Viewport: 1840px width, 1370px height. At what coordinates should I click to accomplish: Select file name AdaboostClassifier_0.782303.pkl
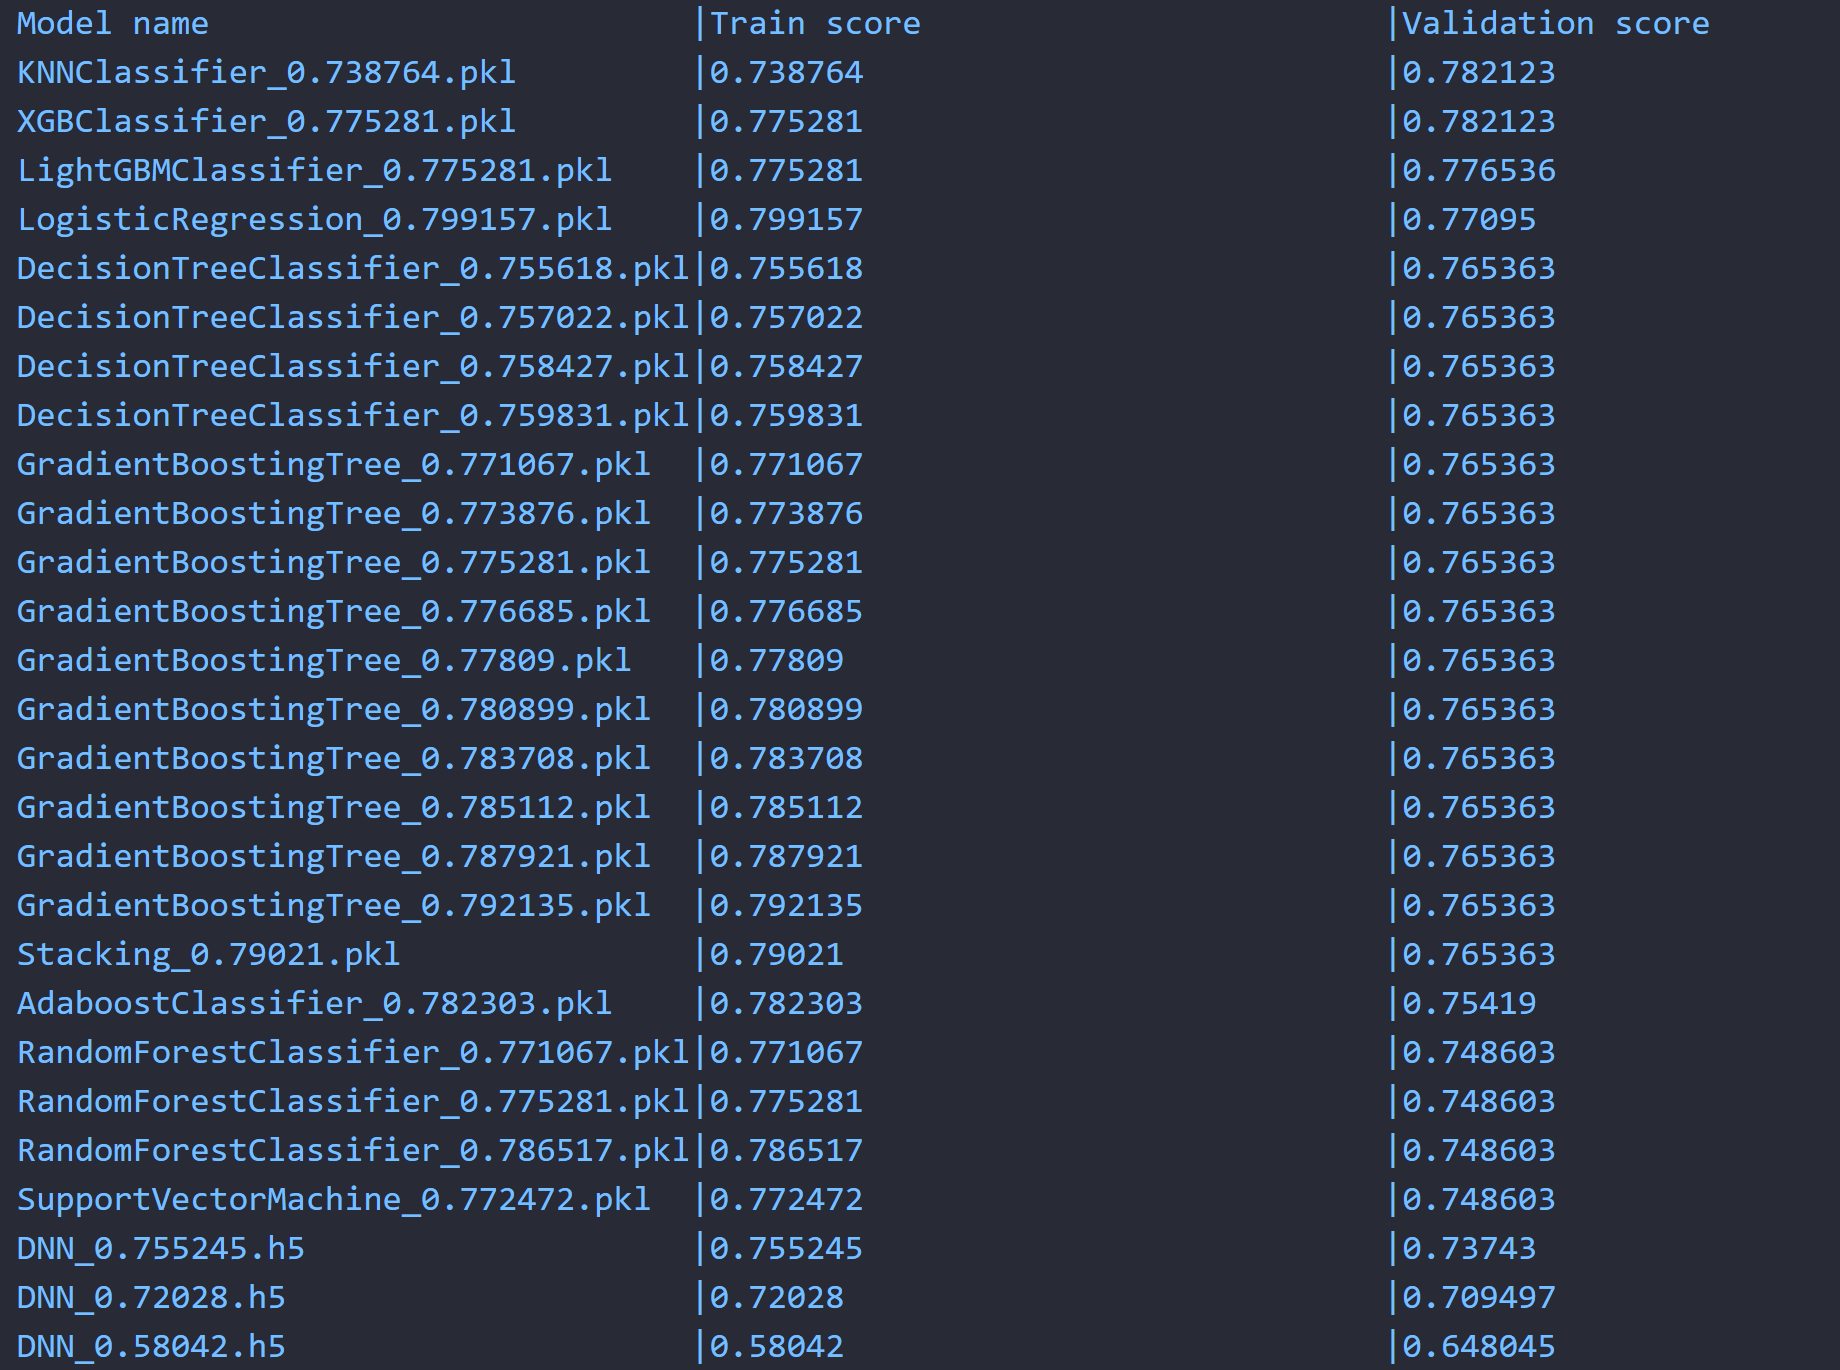[315, 1004]
